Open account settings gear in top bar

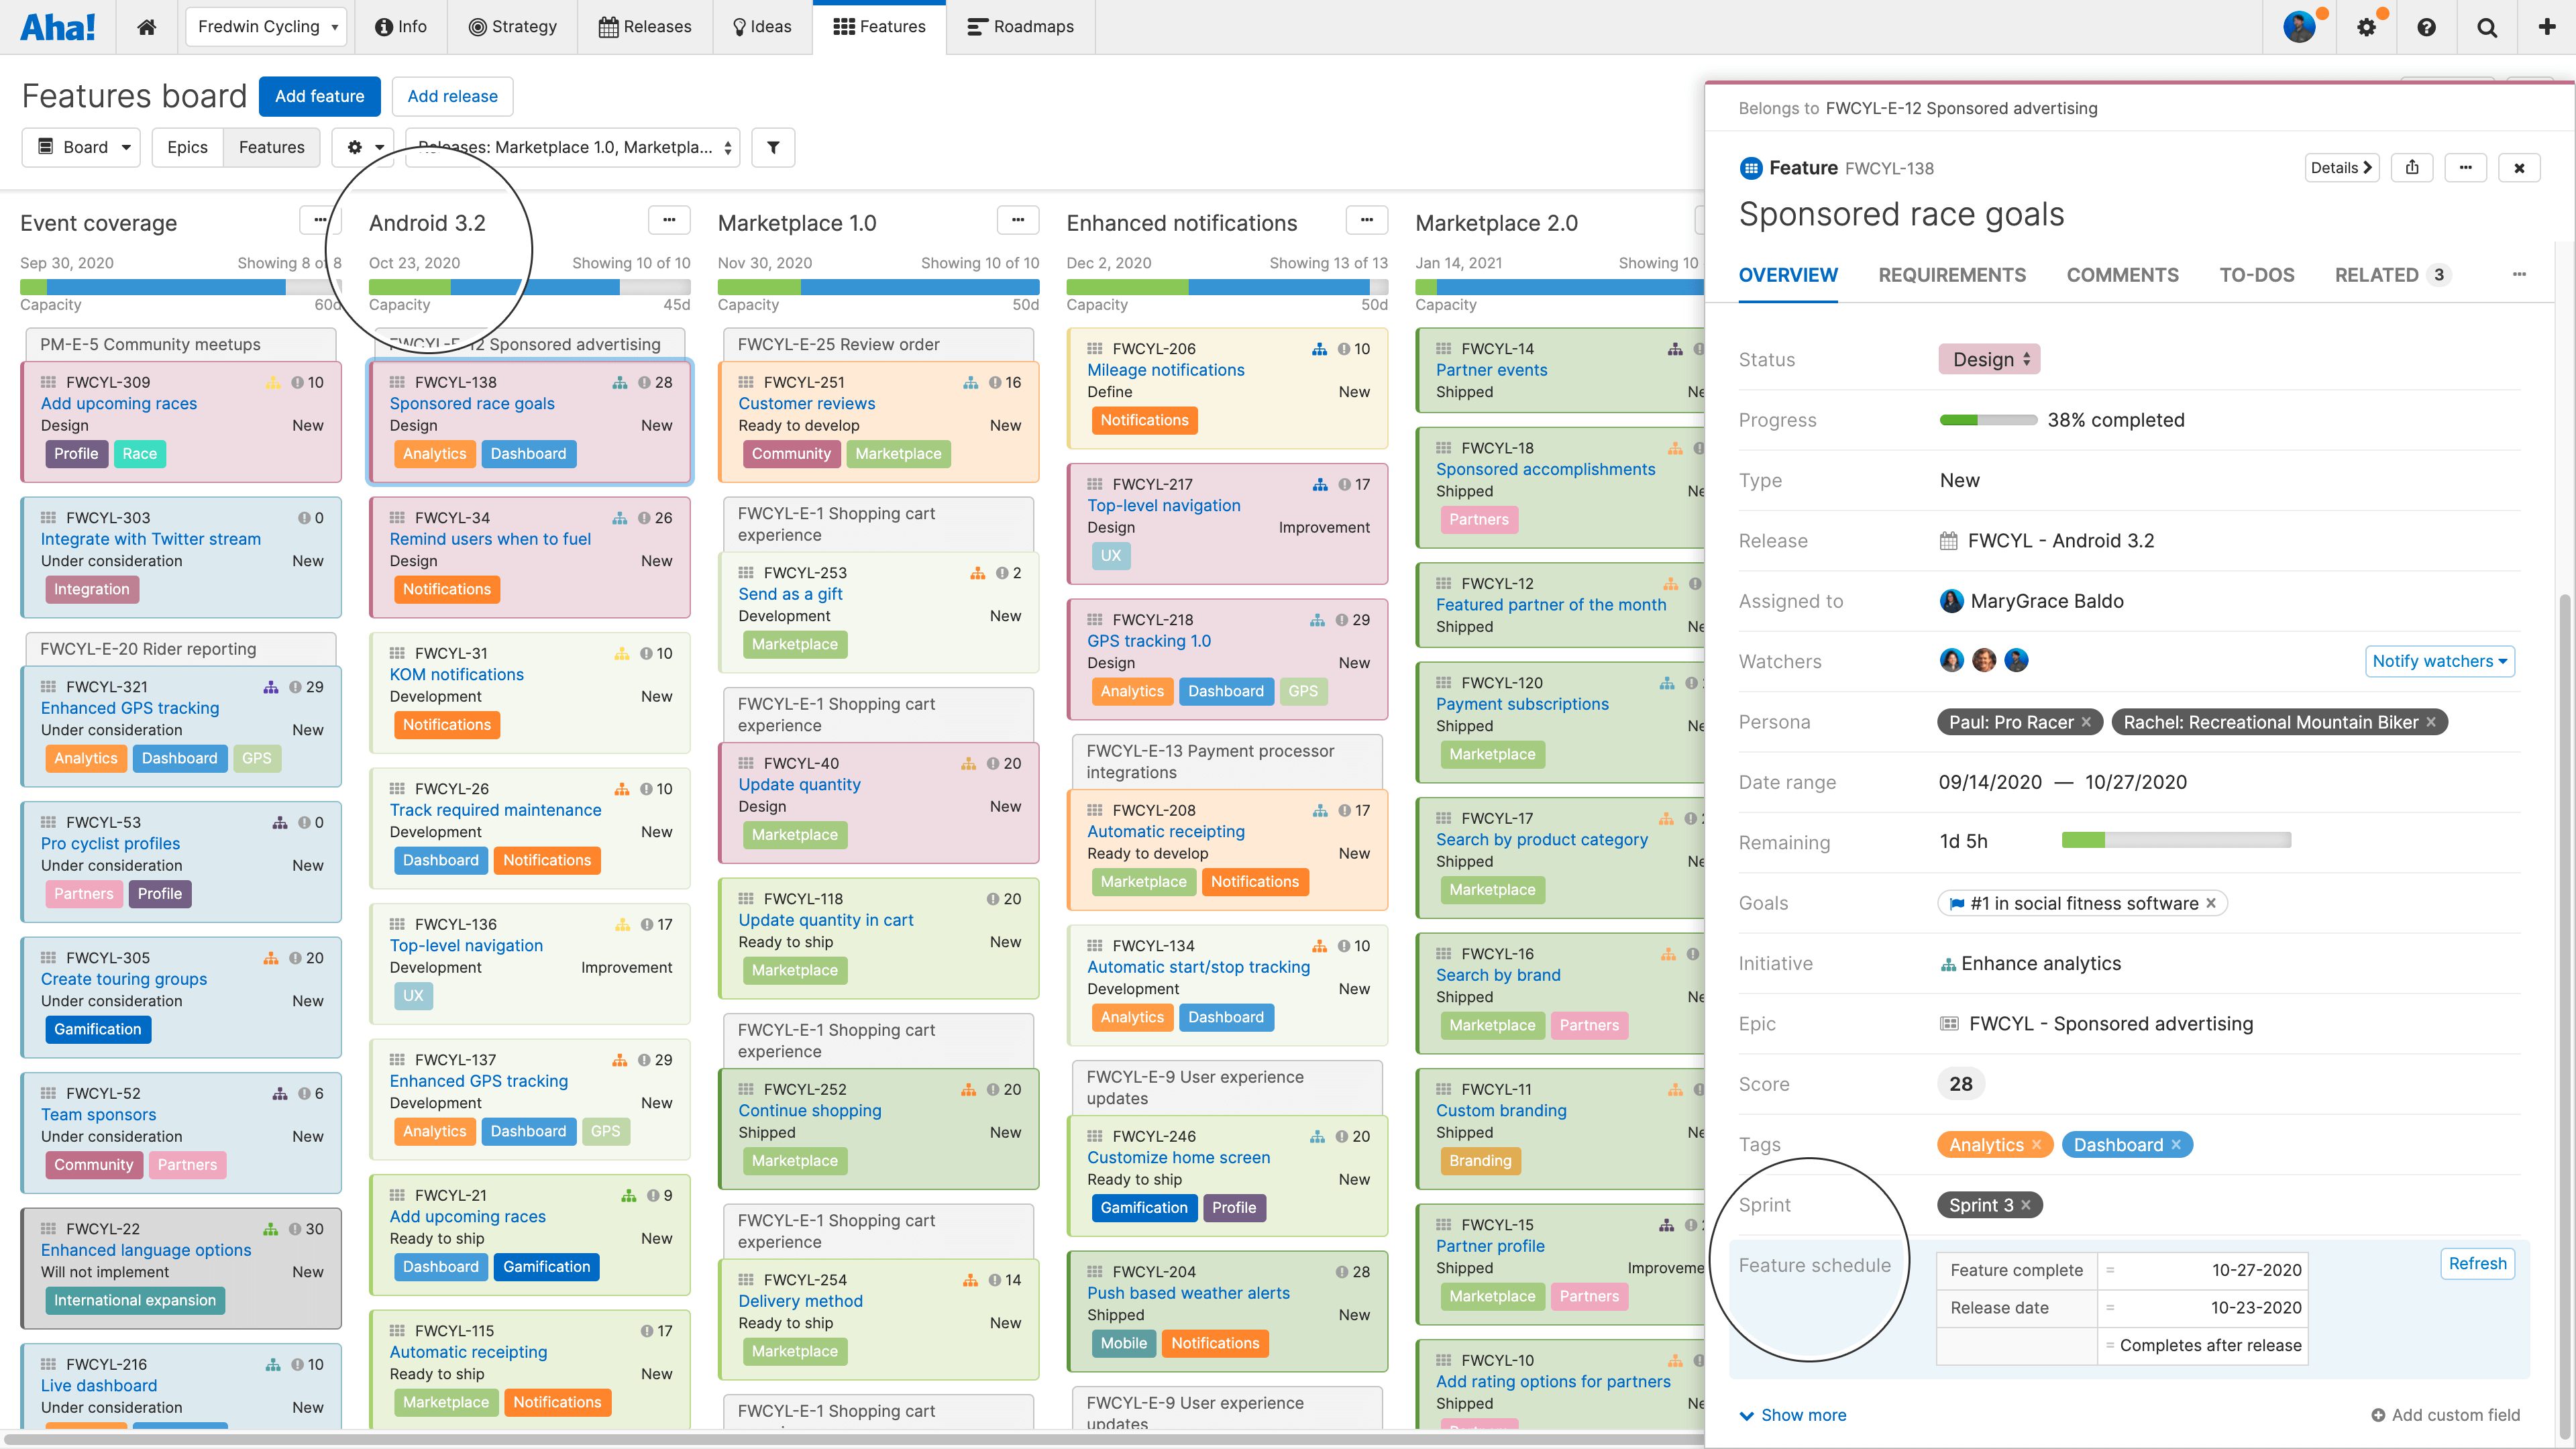(x=2366, y=27)
